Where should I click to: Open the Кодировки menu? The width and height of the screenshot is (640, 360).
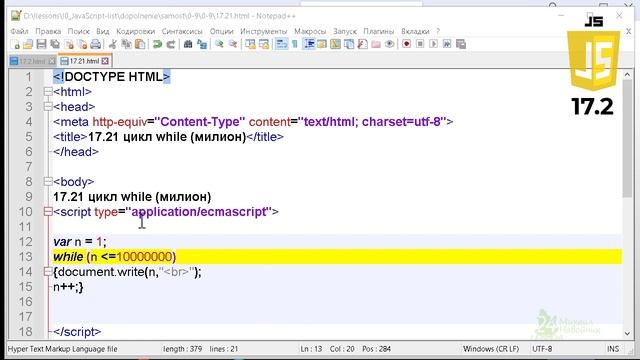(135, 31)
